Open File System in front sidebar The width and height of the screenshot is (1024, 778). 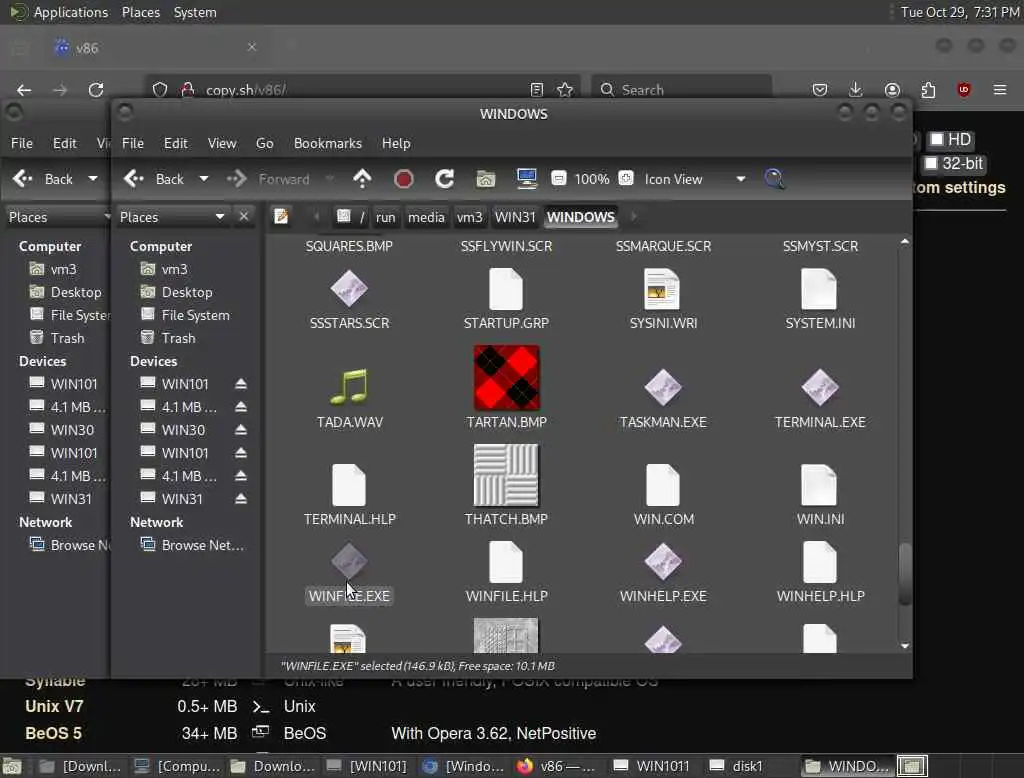[186, 315]
